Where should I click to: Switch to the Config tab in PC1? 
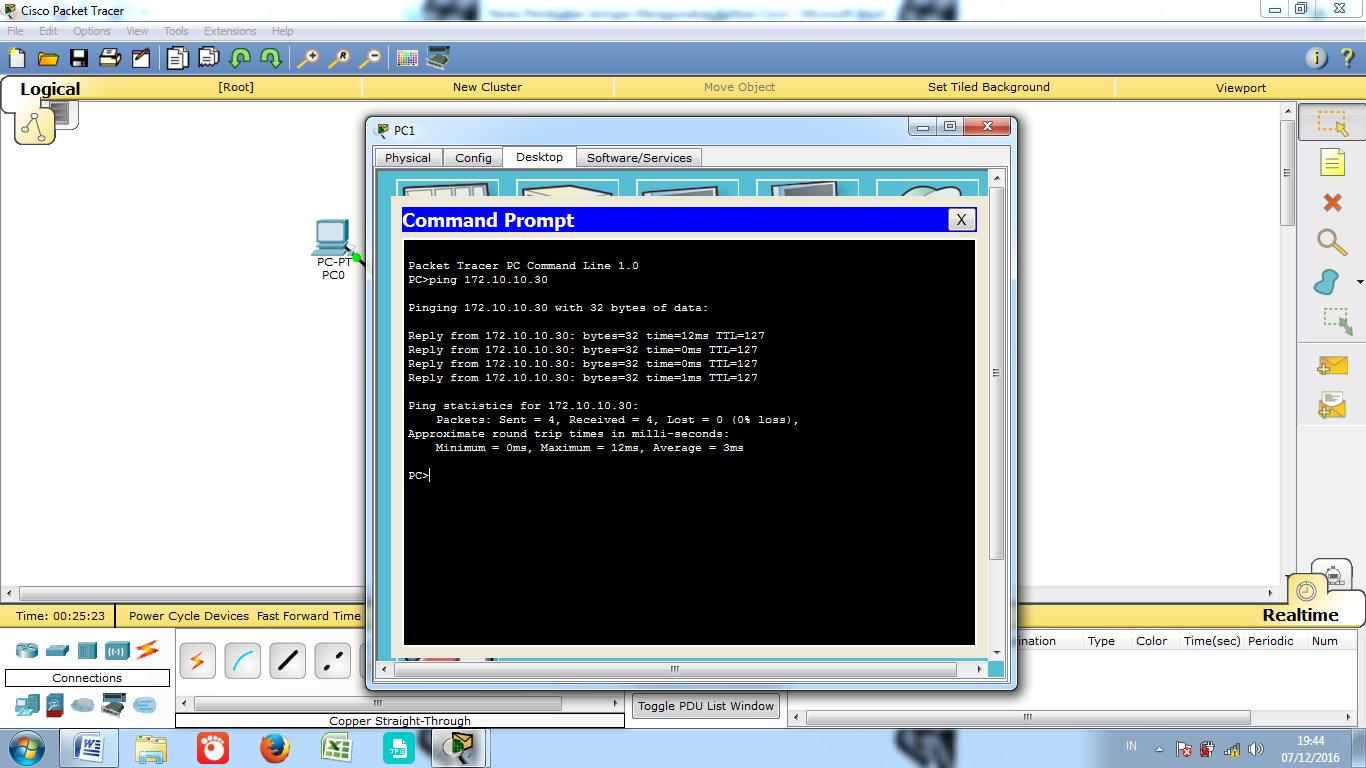[473, 158]
